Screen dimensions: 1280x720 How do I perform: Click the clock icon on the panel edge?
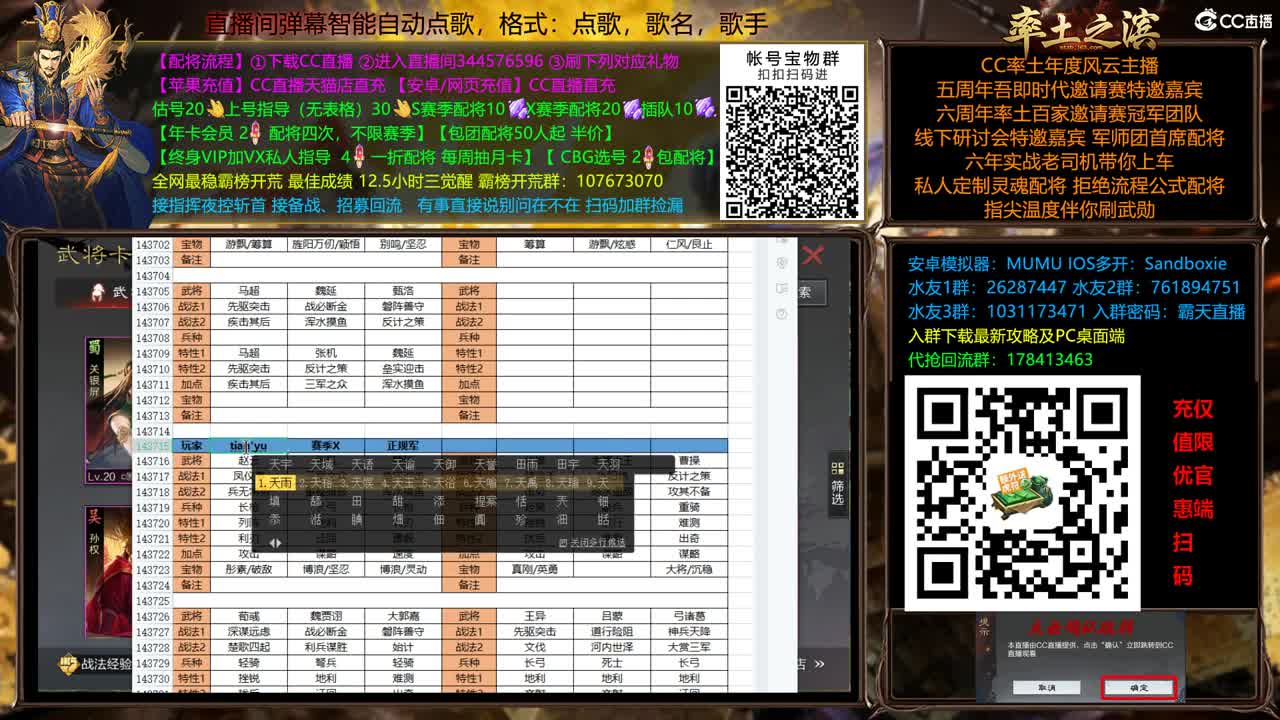[x=782, y=312]
